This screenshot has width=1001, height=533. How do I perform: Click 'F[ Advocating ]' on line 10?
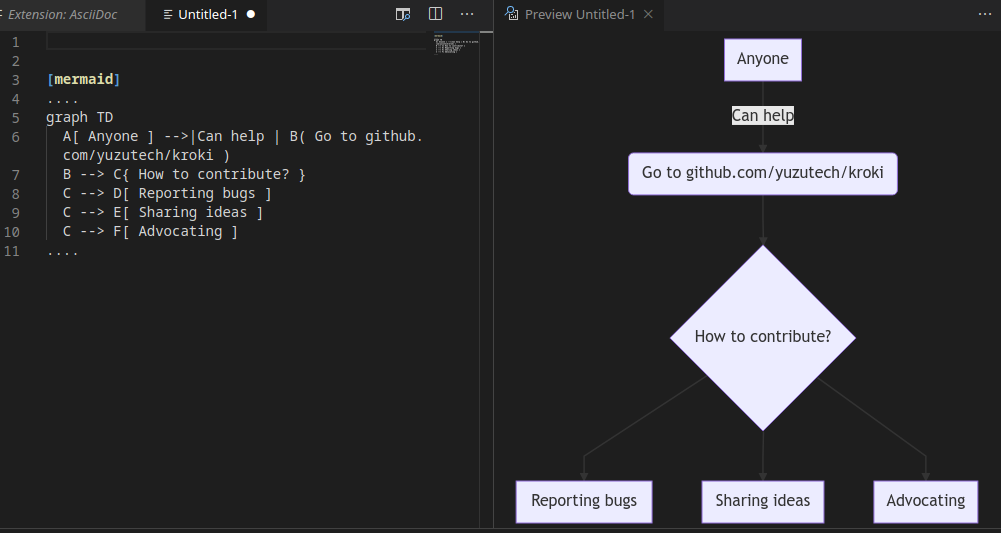[176, 231]
